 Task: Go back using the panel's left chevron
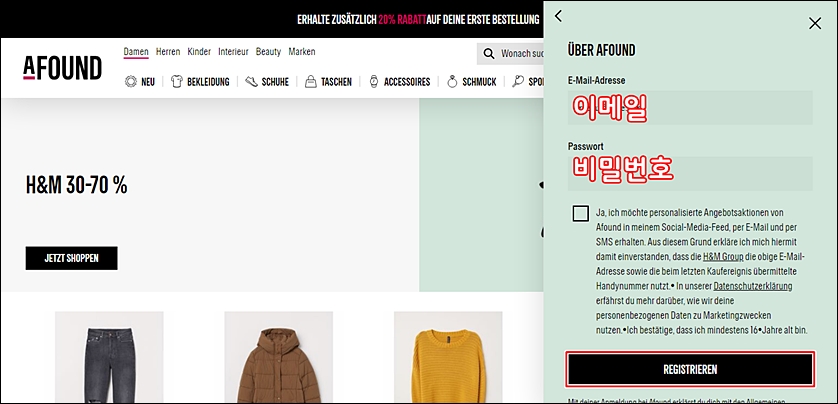pos(558,16)
